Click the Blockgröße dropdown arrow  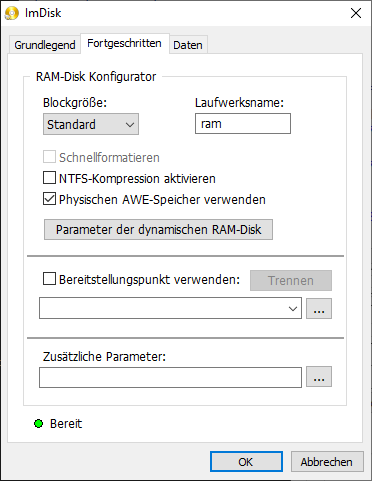[x=130, y=125]
